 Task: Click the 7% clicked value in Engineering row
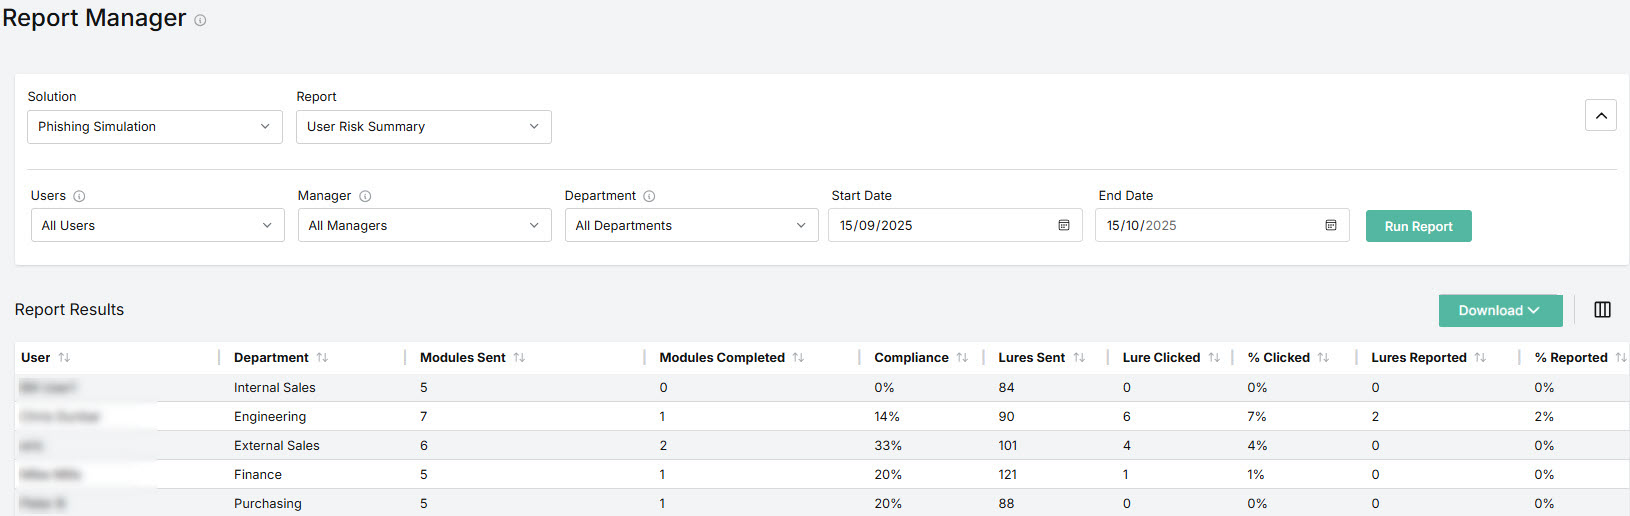1257,416
